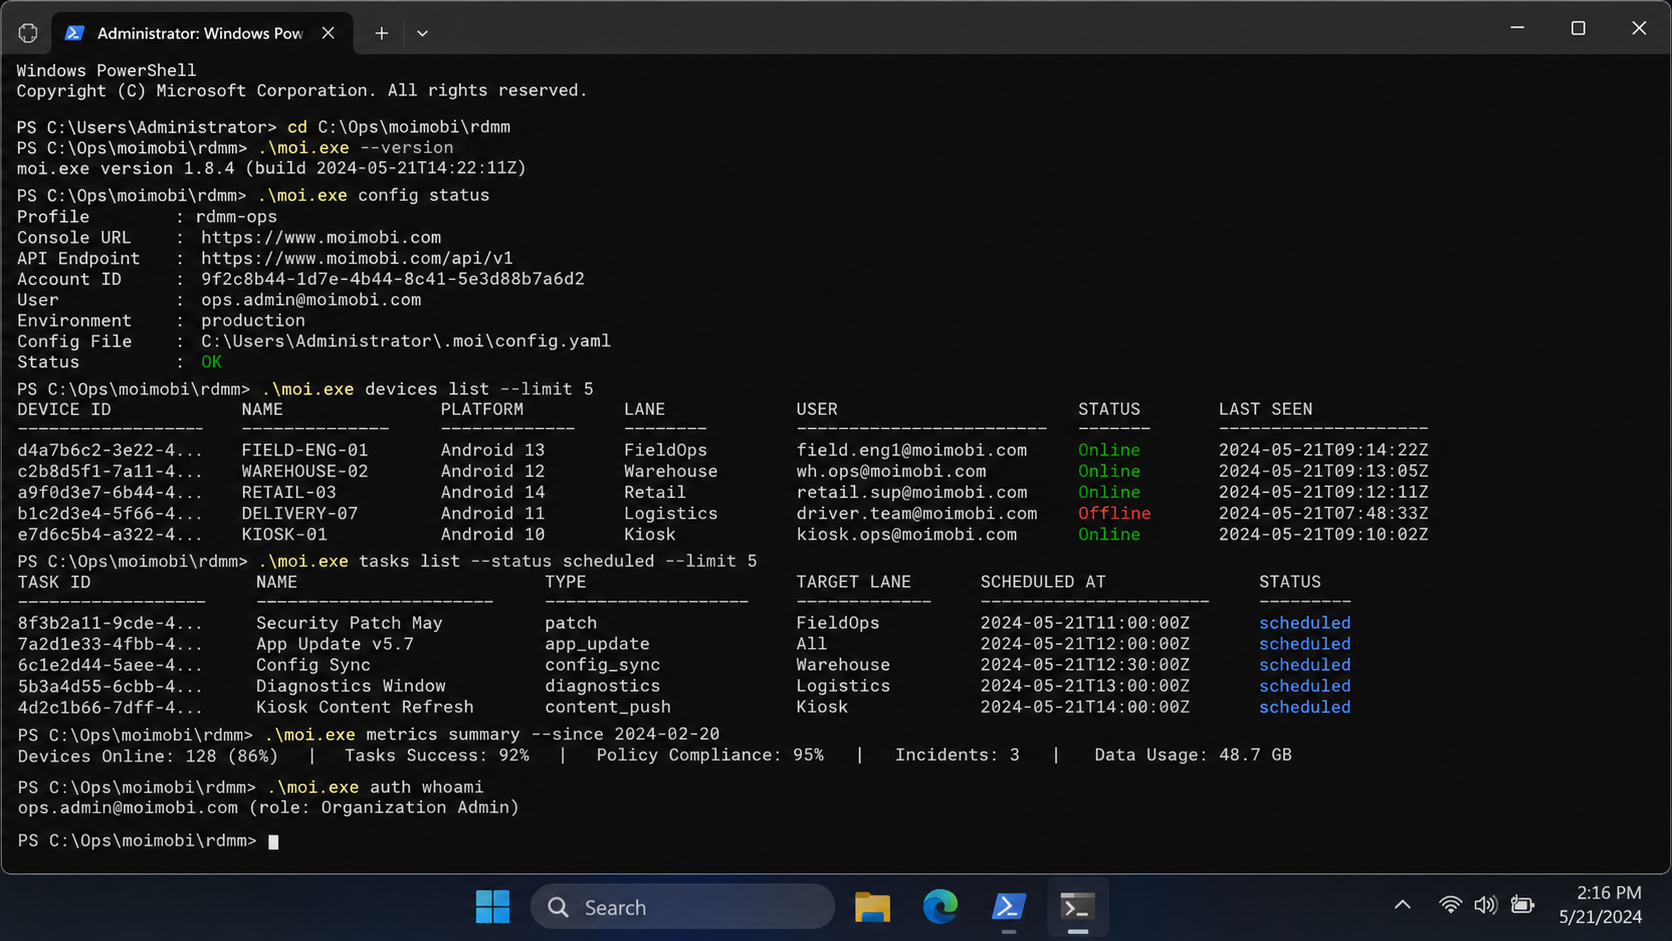Click the STATUS column header of devices list
1672x941 pixels.
tap(1109, 410)
